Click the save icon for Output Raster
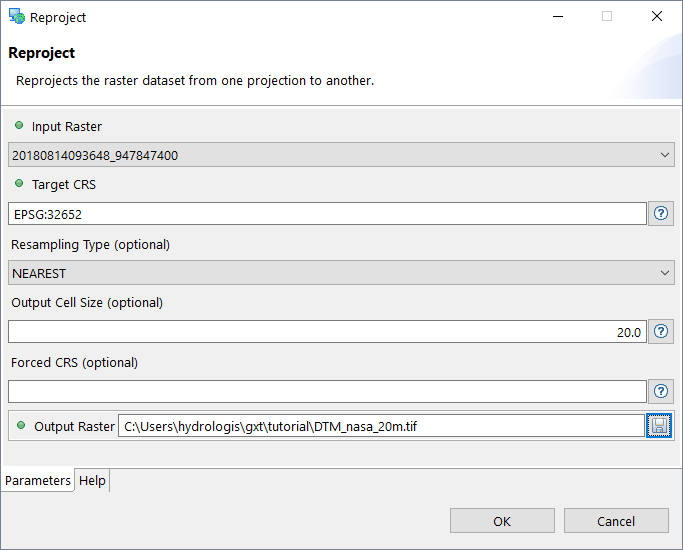683x550 pixels. (659, 426)
